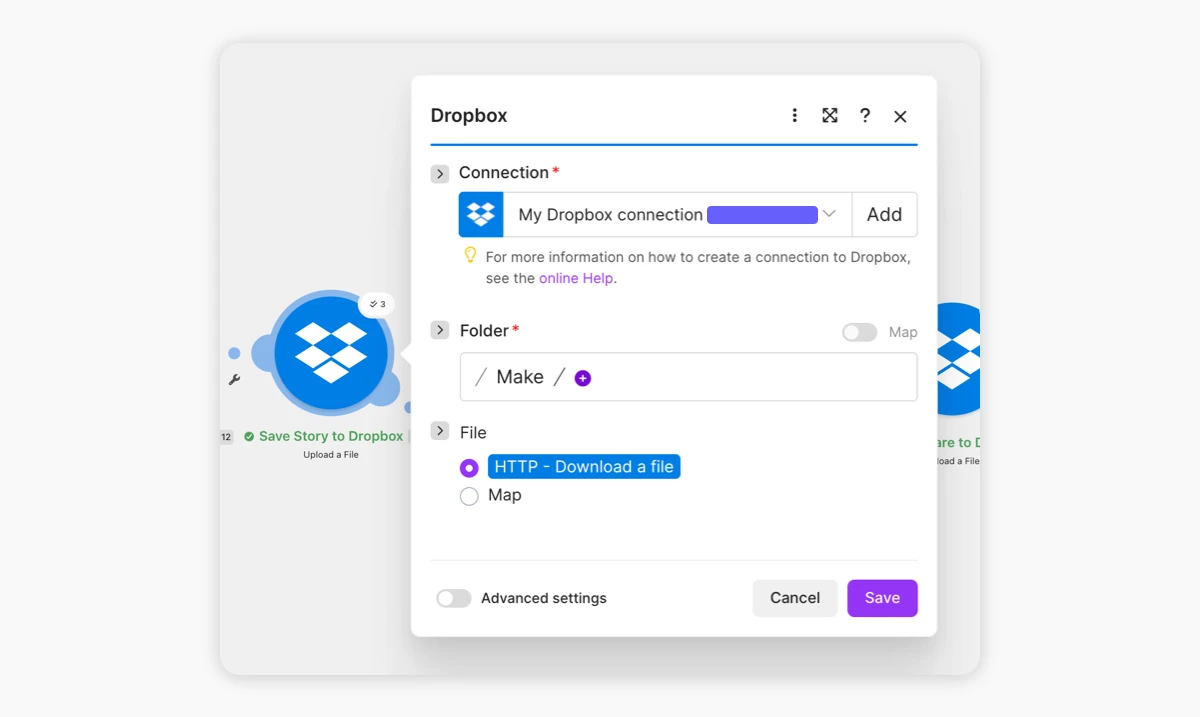This screenshot has width=1200, height=717.
Task: Click the Dropbox dialog title
Action: pyautogui.click(x=469, y=116)
